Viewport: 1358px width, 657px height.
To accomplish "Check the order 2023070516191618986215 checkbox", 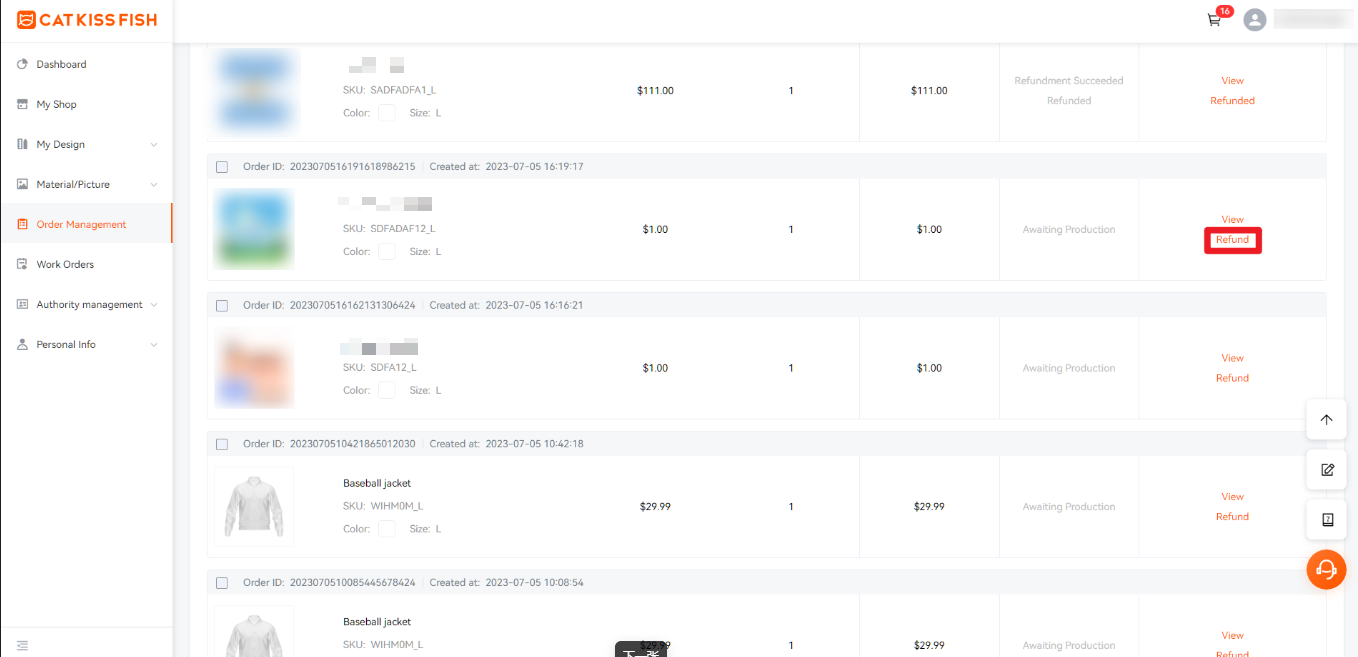I will [x=222, y=167].
